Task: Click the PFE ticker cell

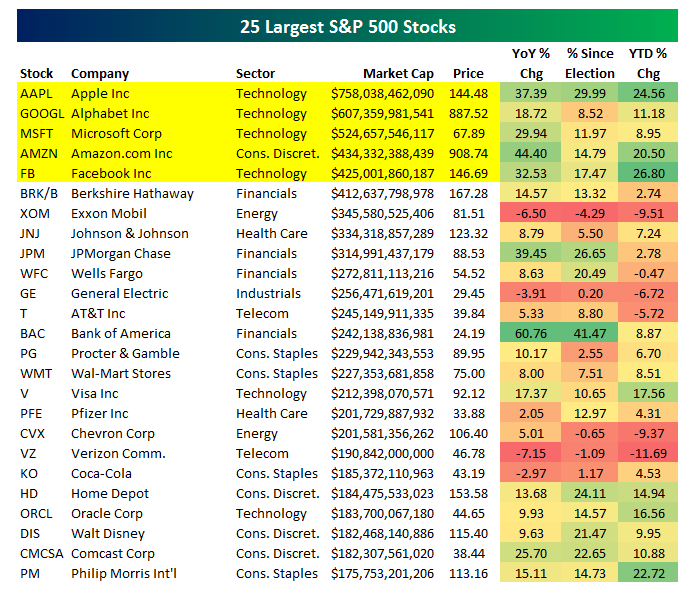Action: click(x=31, y=414)
